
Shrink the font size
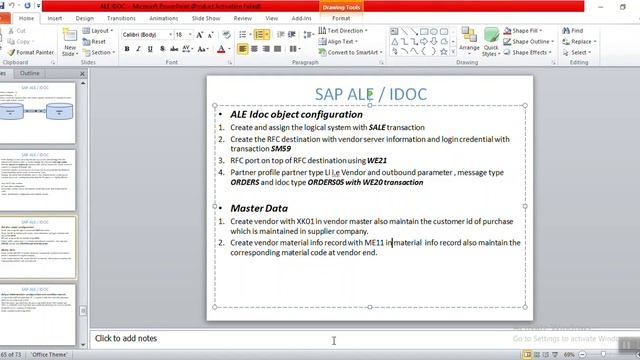[x=211, y=35]
